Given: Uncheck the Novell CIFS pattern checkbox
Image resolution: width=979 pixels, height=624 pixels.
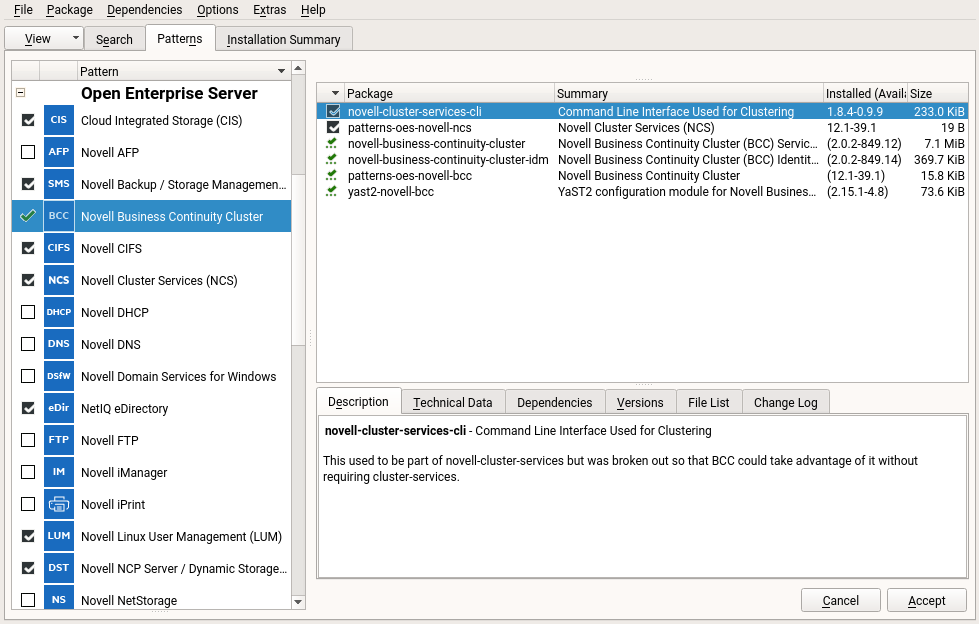Looking at the screenshot, I should [x=28, y=249].
